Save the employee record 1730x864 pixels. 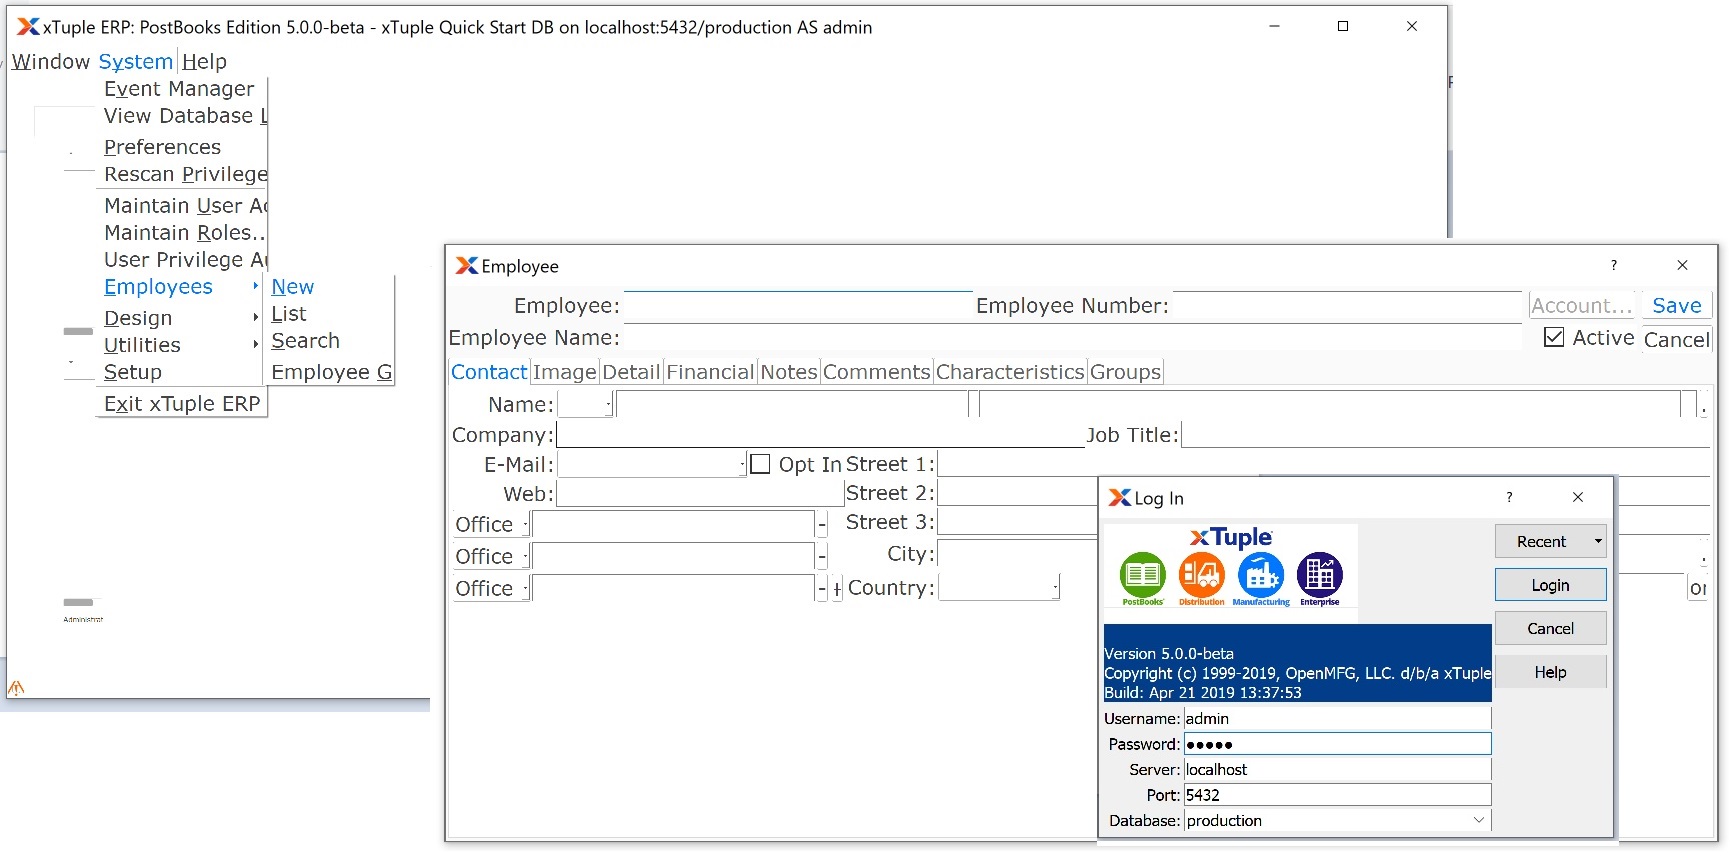(1677, 306)
